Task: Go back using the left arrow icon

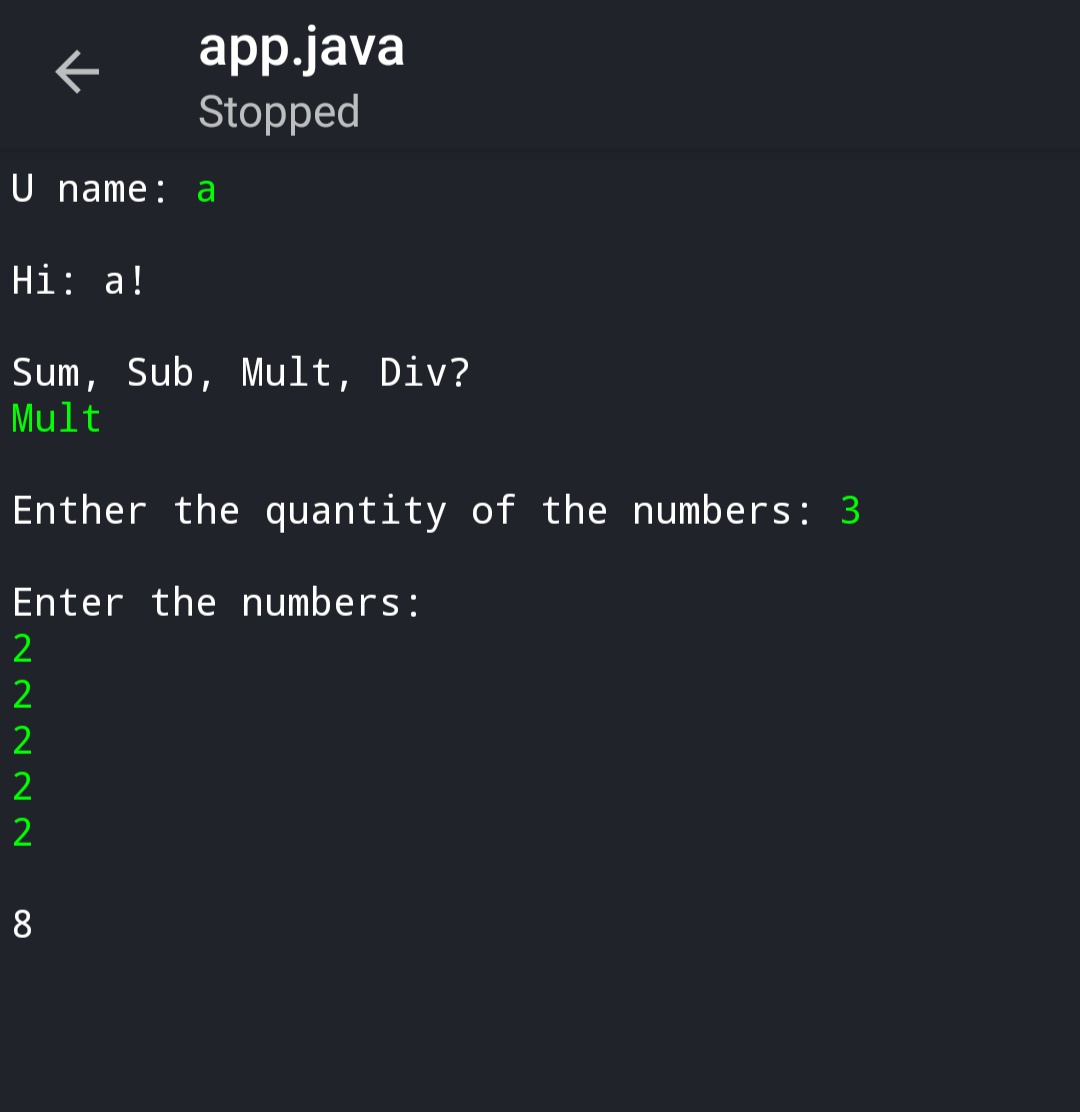Action: 77,72
